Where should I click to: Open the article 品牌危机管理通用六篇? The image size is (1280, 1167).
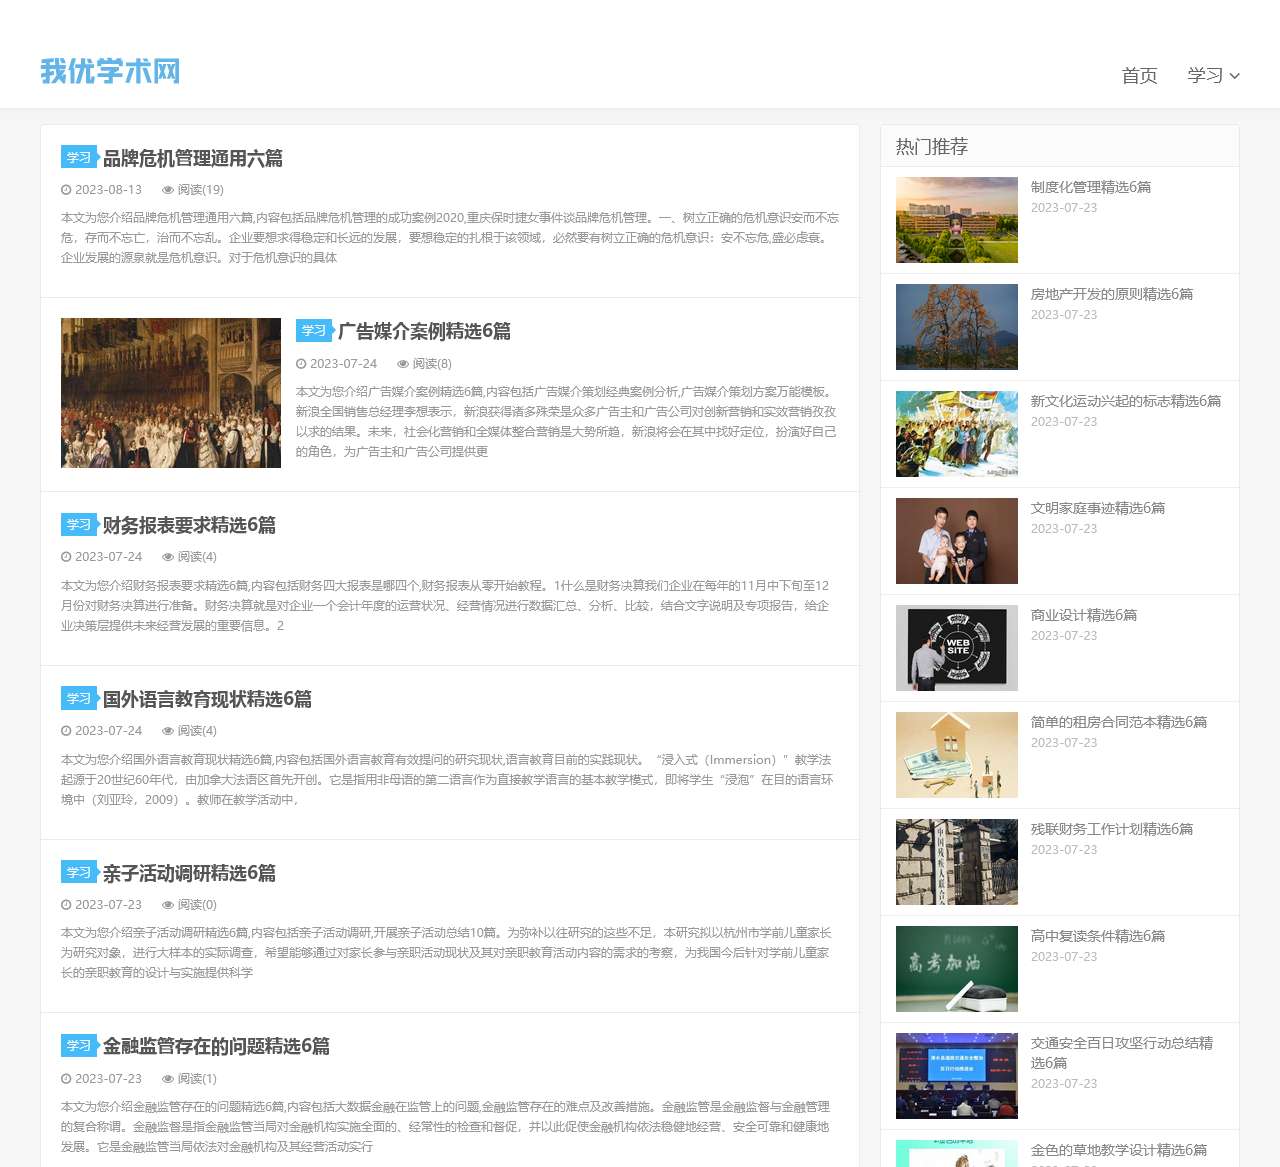[194, 158]
